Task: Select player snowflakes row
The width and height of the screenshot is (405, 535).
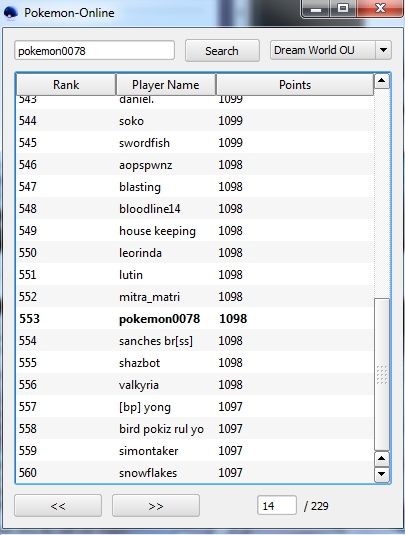Action: 195,473
